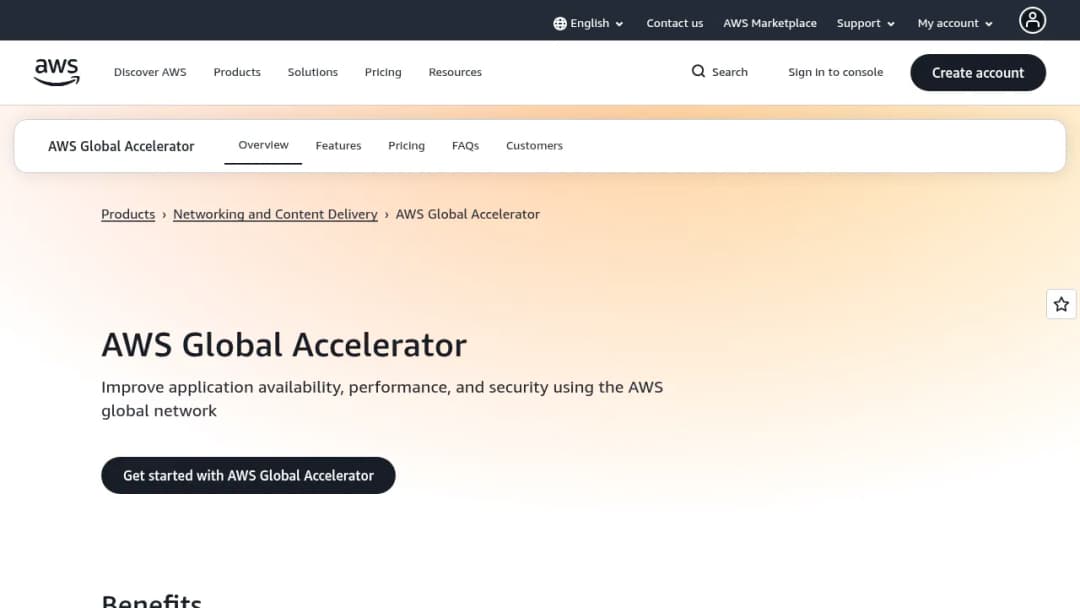Click AWS Global Accelerator breadcrumb text
Screen dimensions: 1080x608
tap(468, 214)
